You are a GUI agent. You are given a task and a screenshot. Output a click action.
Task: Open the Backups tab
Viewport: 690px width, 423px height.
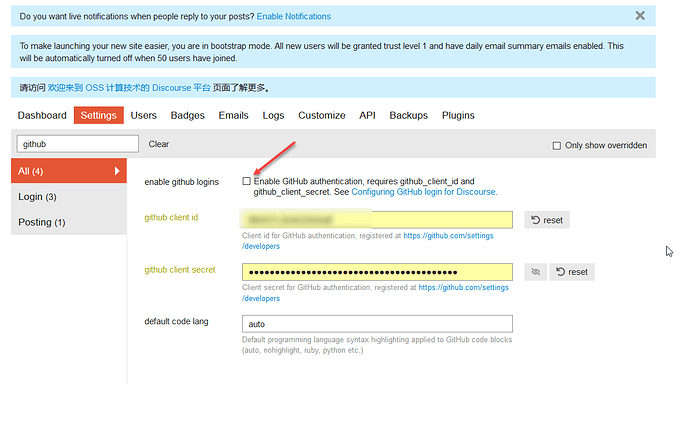(x=408, y=115)
